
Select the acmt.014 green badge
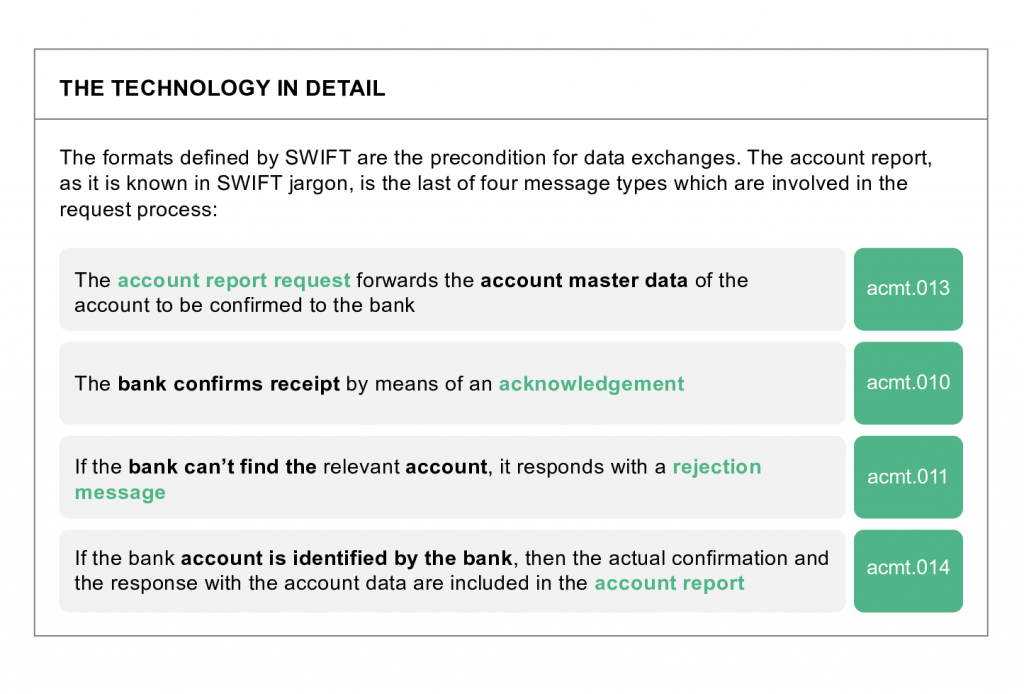tap(908, 571)
